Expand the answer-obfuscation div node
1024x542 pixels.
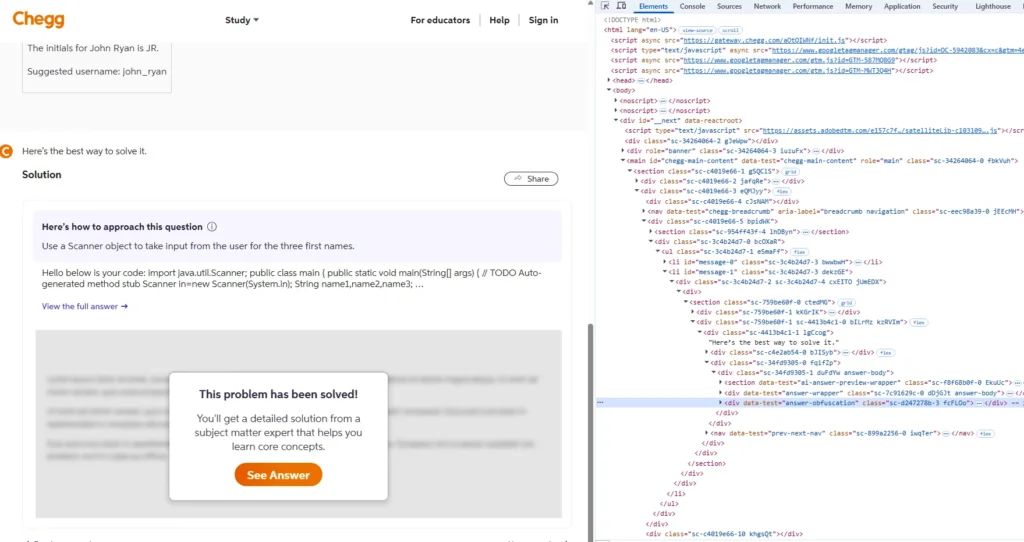click(x=720, y=403)
